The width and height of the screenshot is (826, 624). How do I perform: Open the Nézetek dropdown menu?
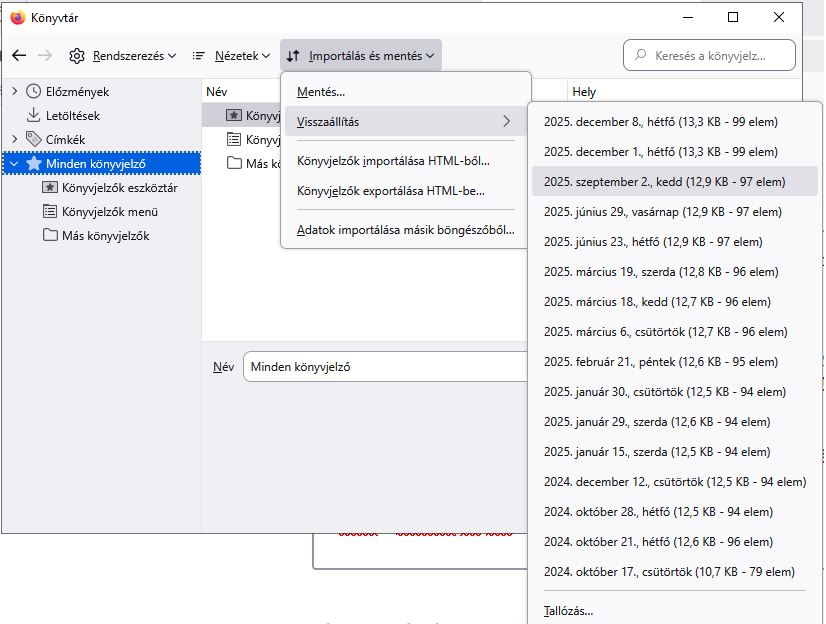tap(231, 56)
